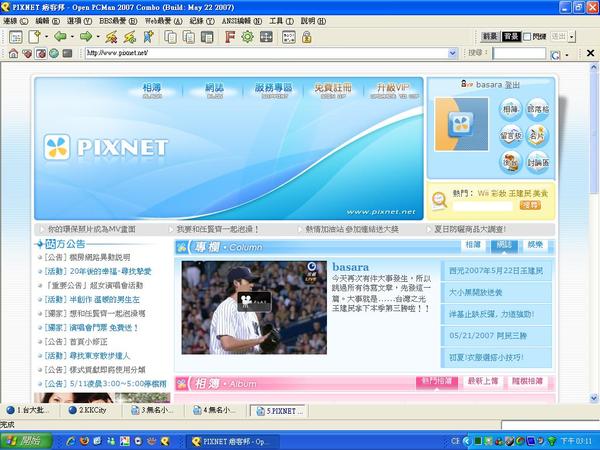Click the search engine icon beside search box
Viewport: 600px width, 450px height.
pos(555,55)
